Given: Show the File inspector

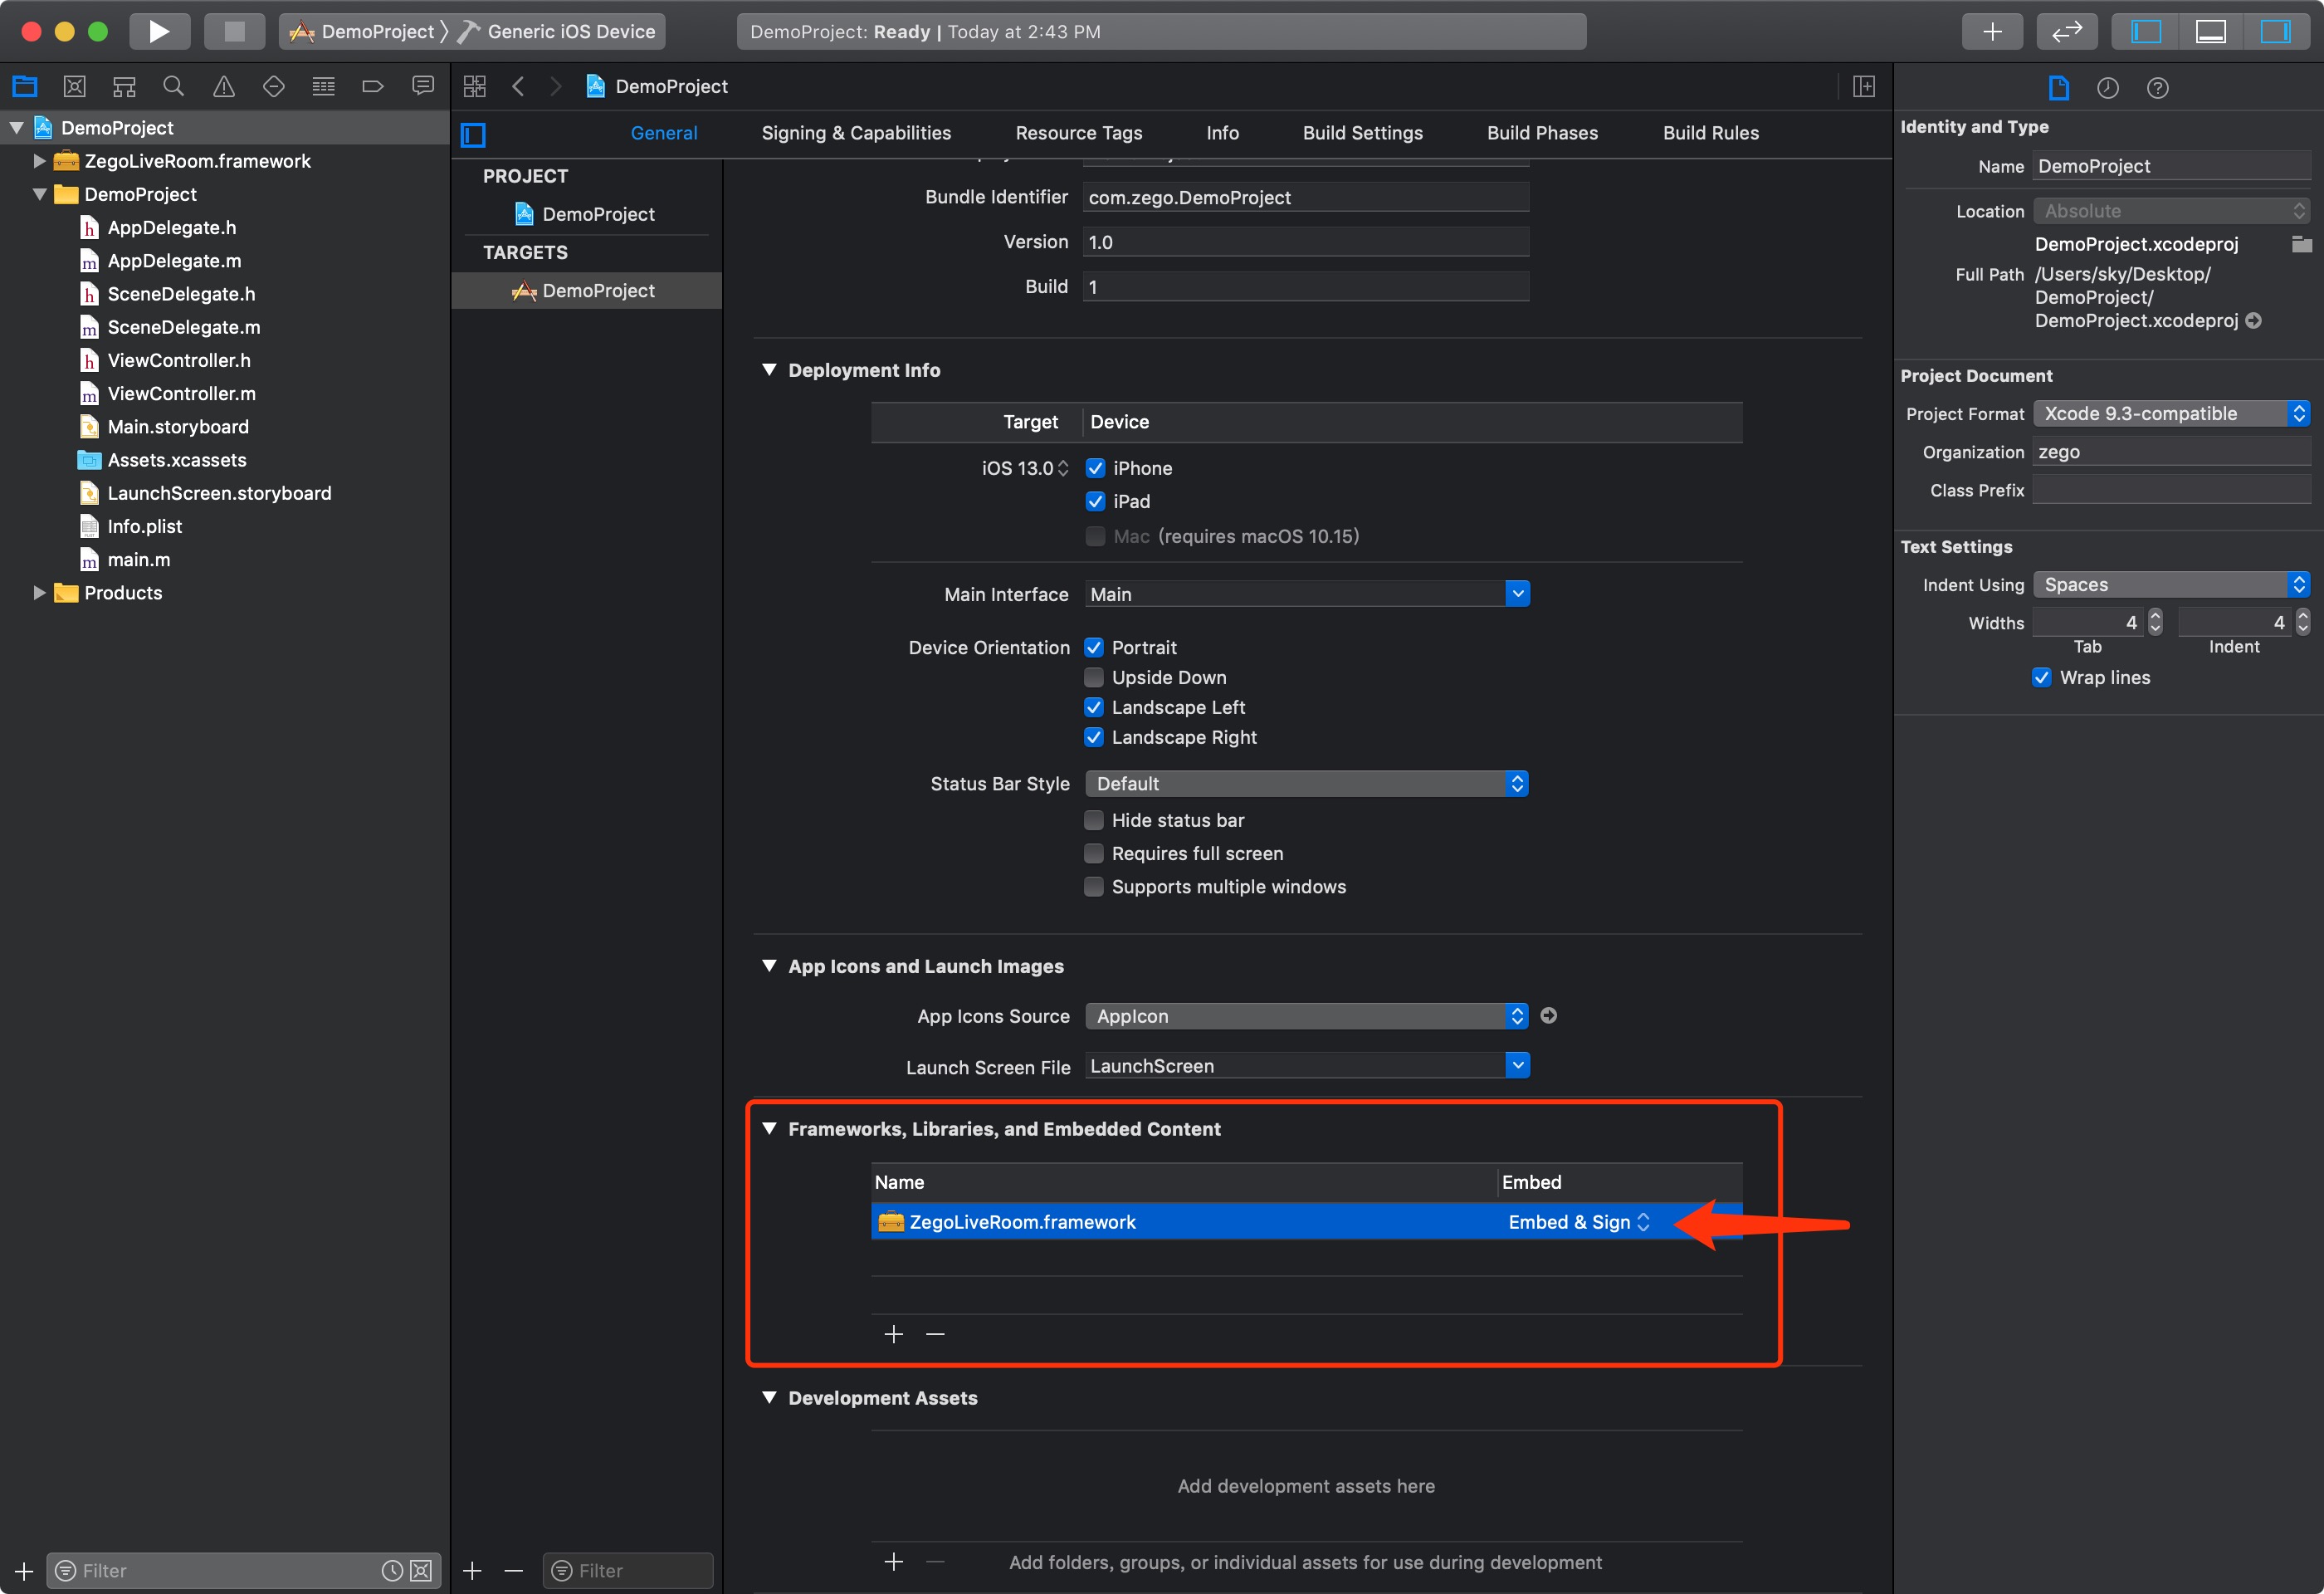Looking at the screenshot, I should [x=2058, y=88].
